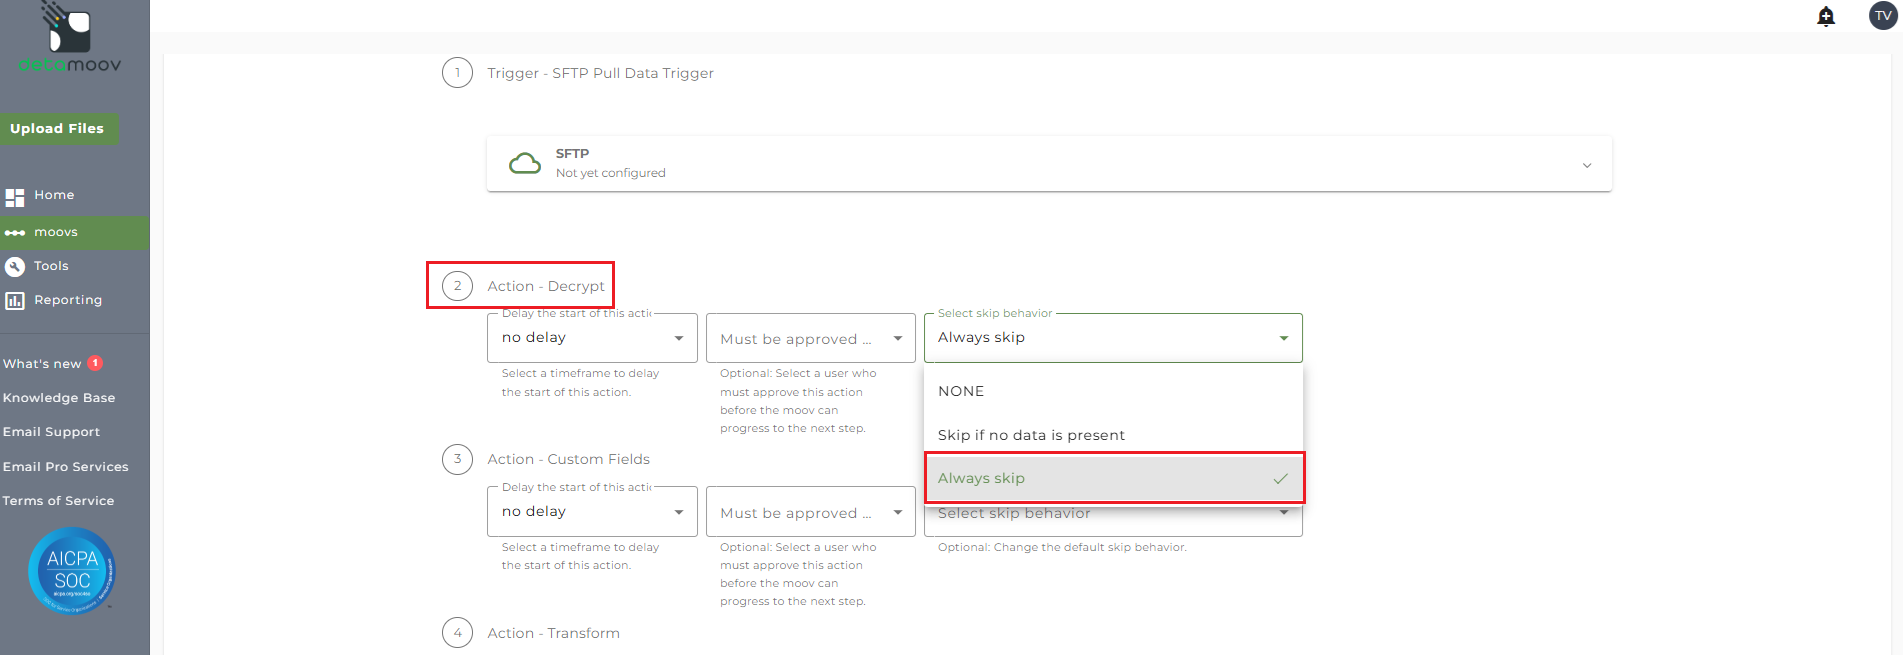The height and width of the screenshot is (655, 1903).
Task: Click the Home dashboard icon
Action: [15, 197]
